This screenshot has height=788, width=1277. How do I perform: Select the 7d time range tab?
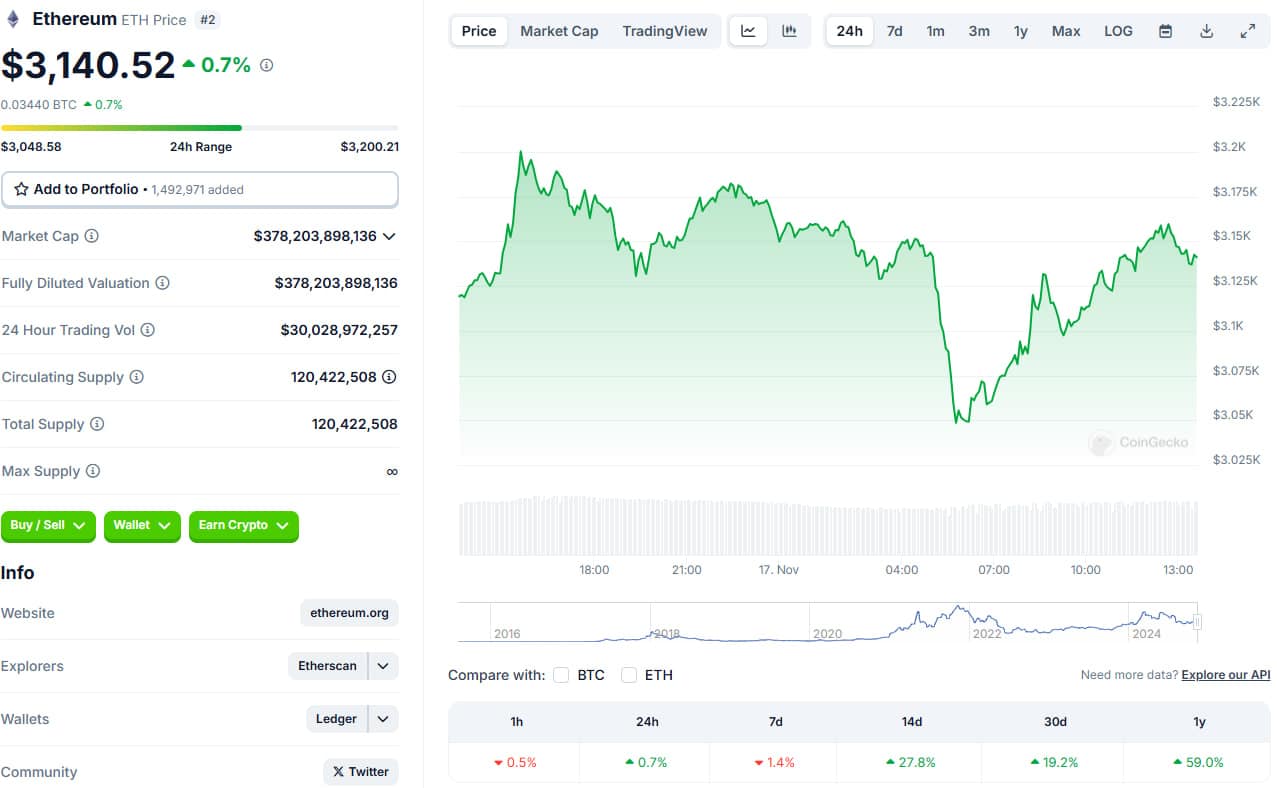pos(894,31)
